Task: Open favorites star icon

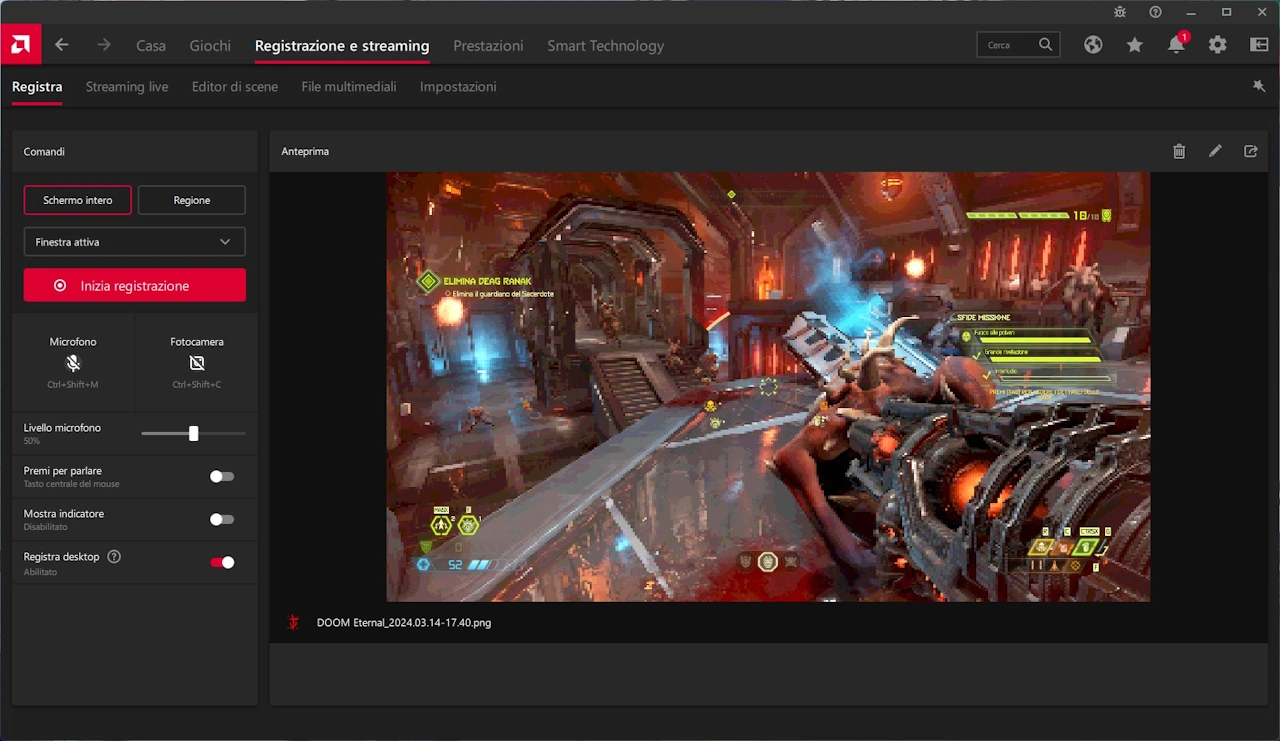Action: coord(1134,45)
